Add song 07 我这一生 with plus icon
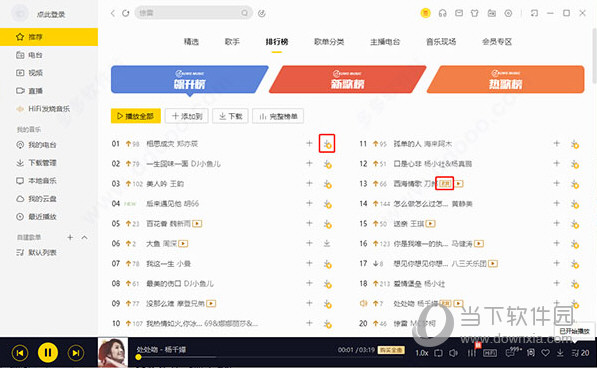This screenshot has height=368, width=597. click(309, 263)
